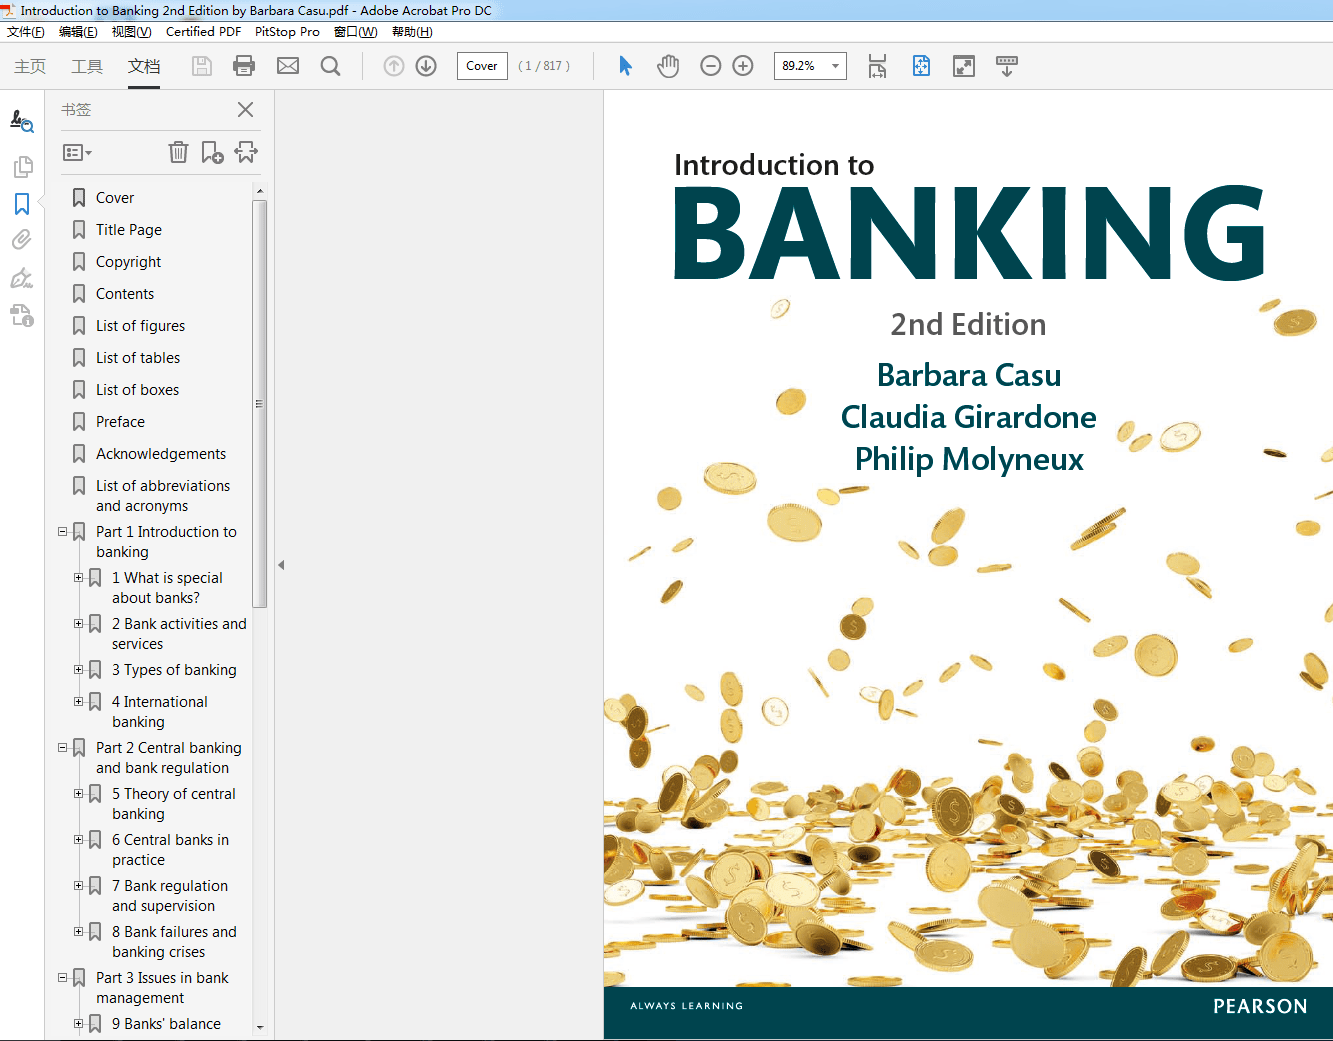Click the page number input field

pos(482,65)
